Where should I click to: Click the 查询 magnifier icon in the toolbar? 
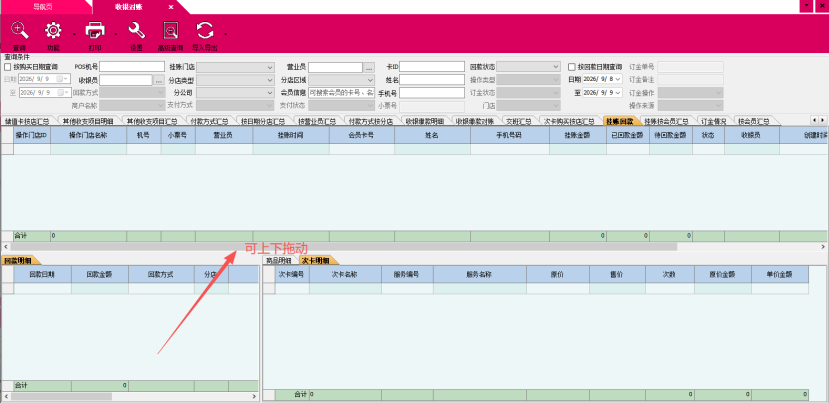[20, 30]
